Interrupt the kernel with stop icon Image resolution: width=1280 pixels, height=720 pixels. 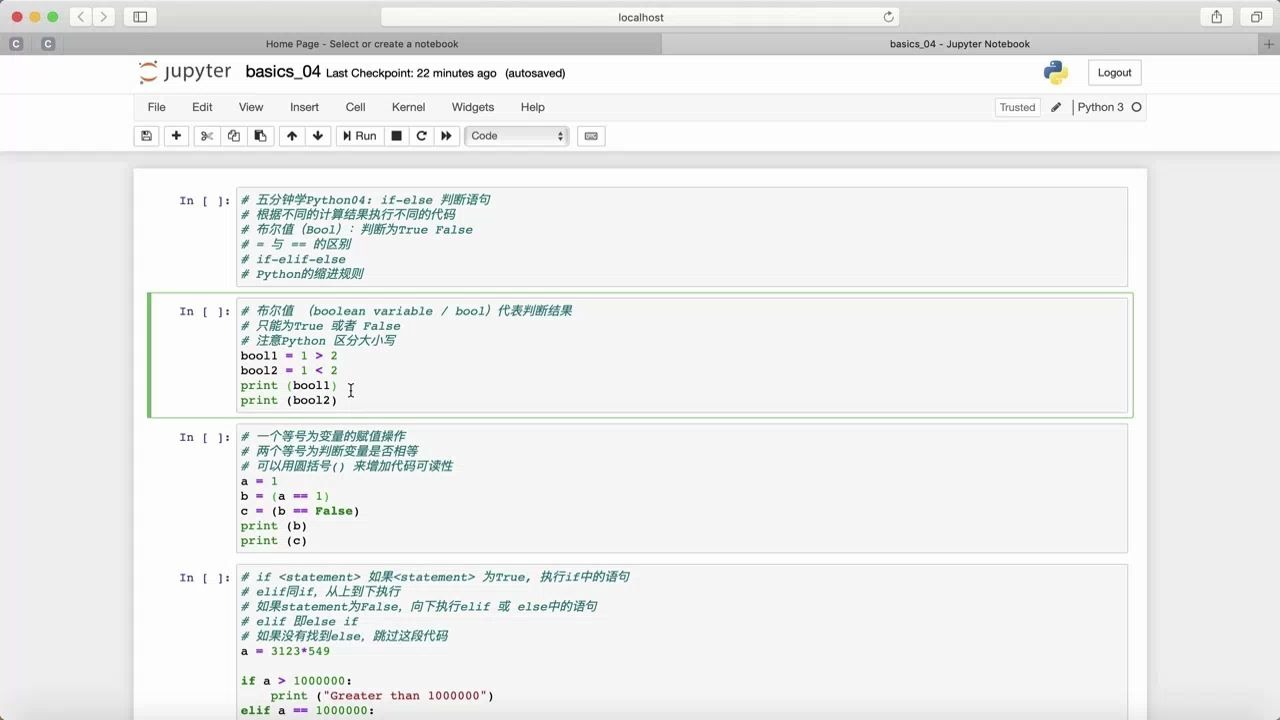(396, 136)
